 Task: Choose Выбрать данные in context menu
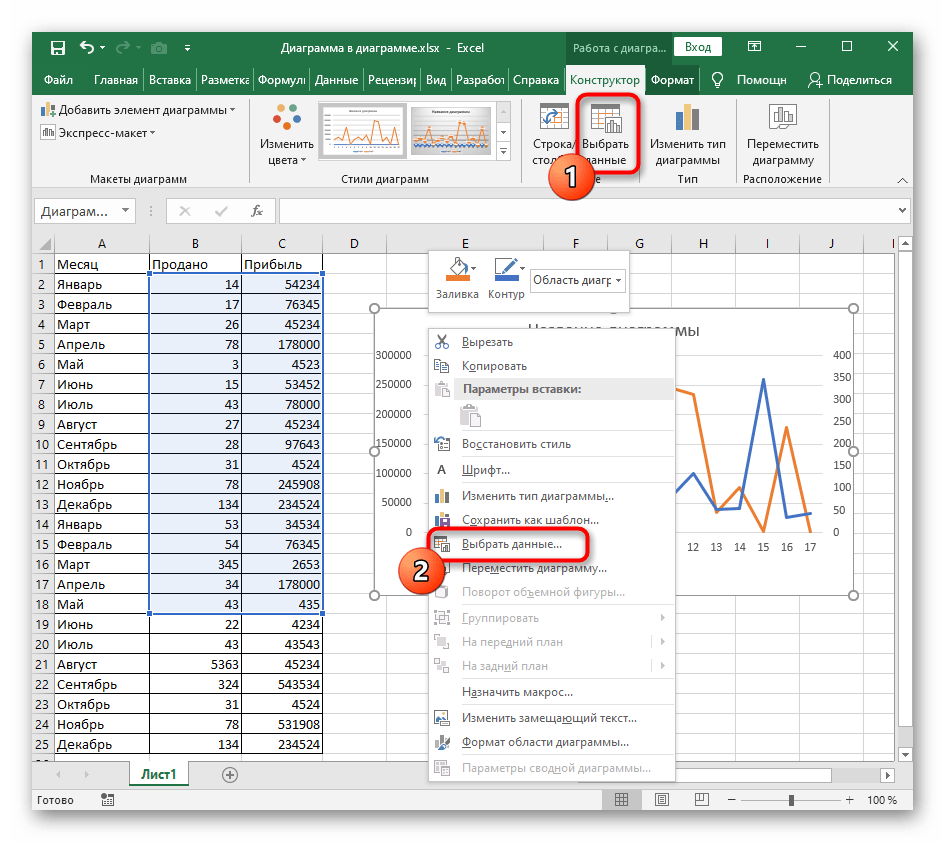[511, 545]
